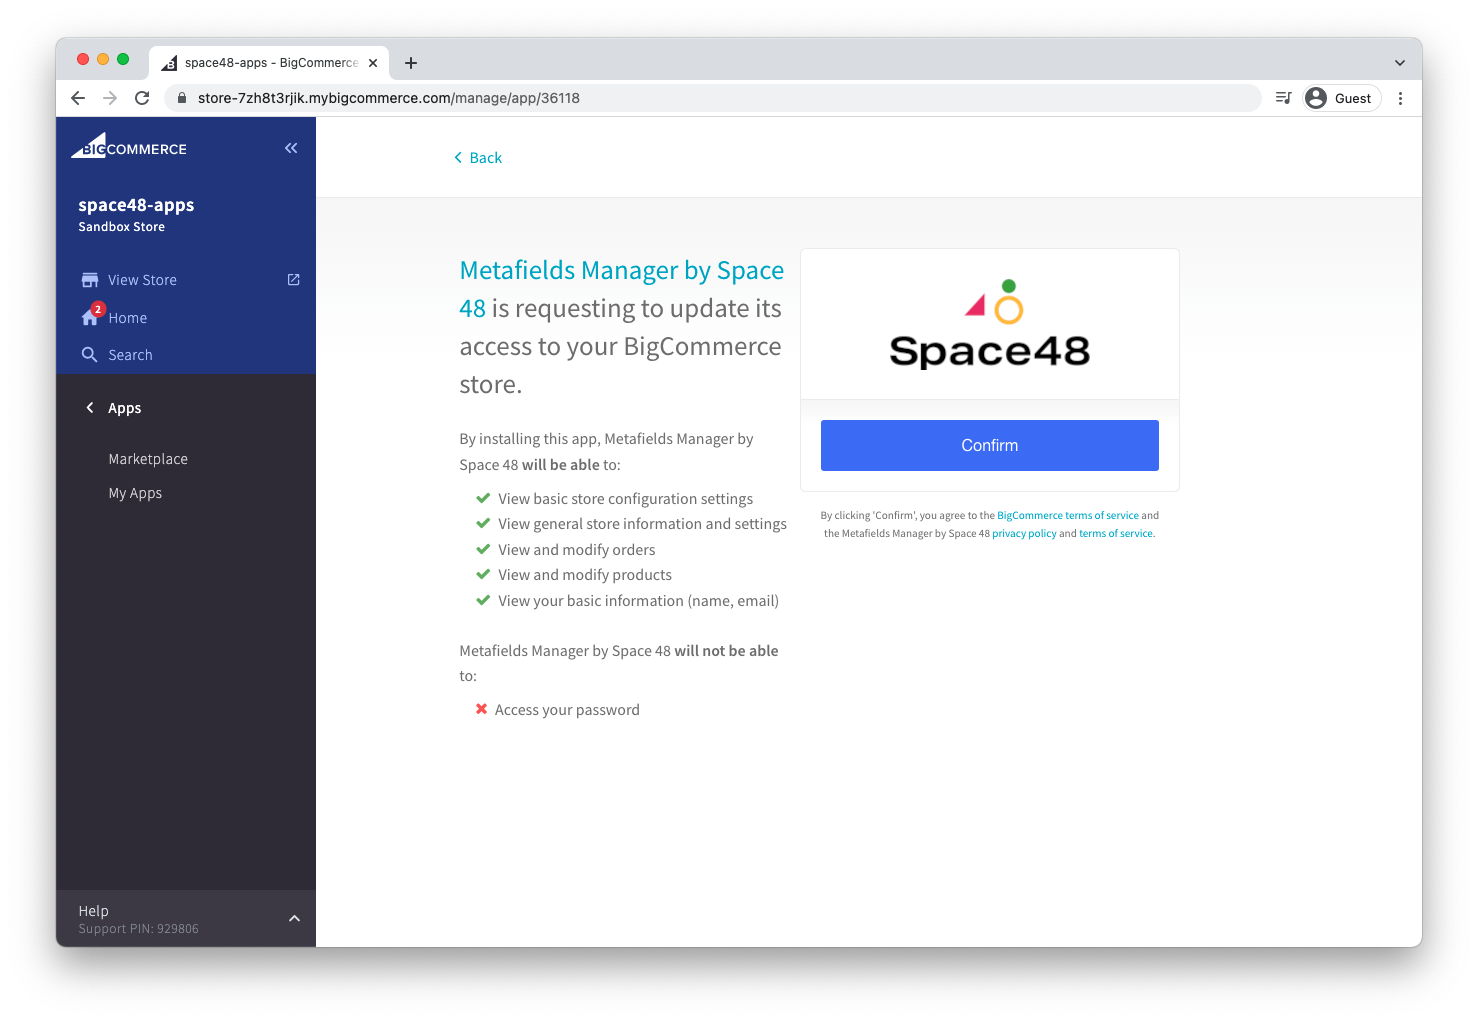Click the green checkmark beside View and modify products
1478x1021 pixels.
483,574
